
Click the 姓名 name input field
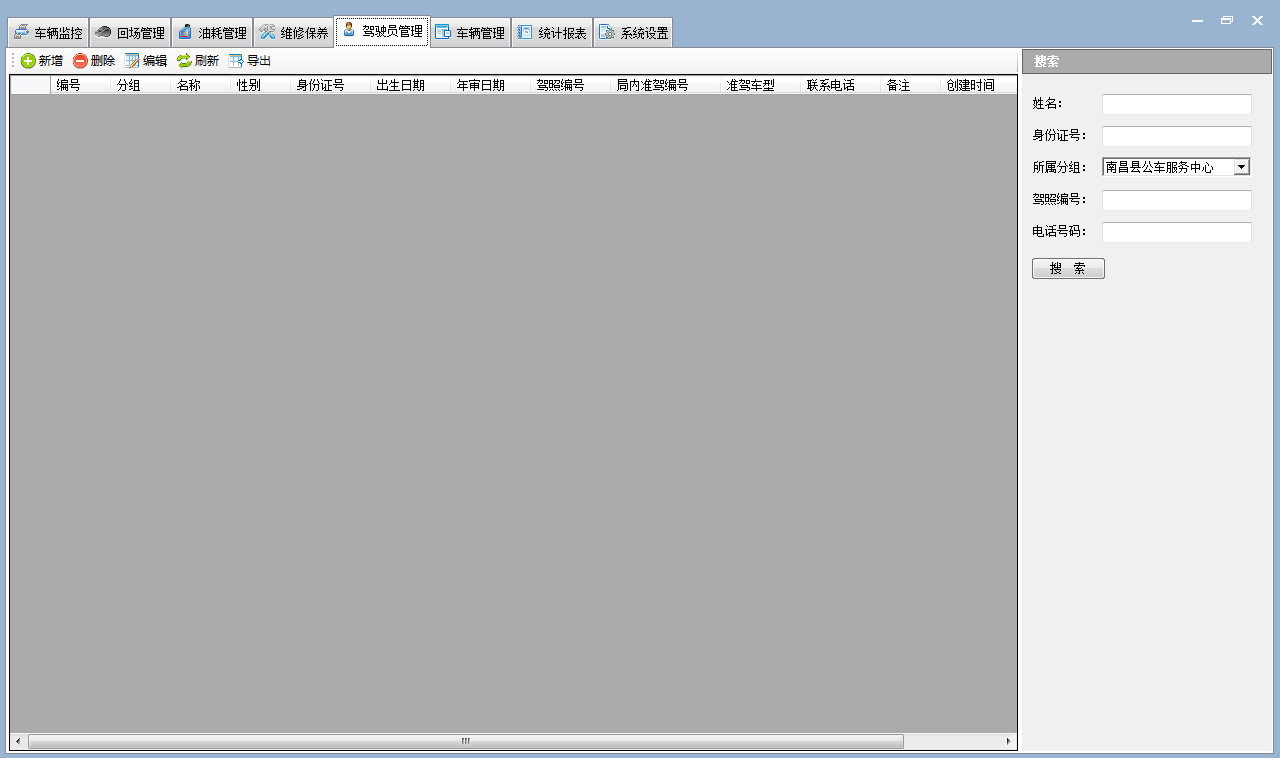click(1176, 104)
